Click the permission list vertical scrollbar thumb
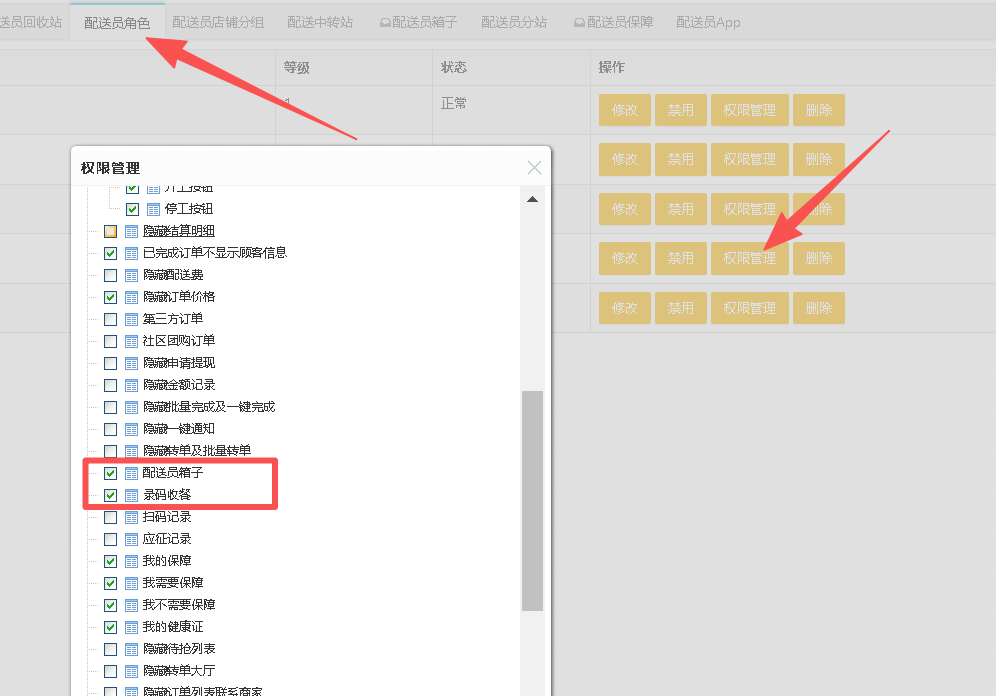This screenshot has height=696, width=996. (x=532, y=500)
